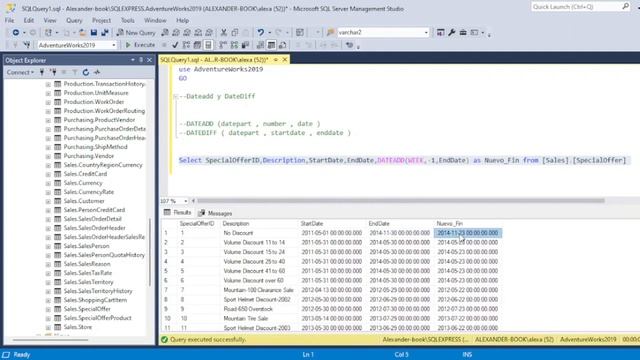
Task: Toggle Results to Text icon
Action: 260,45
